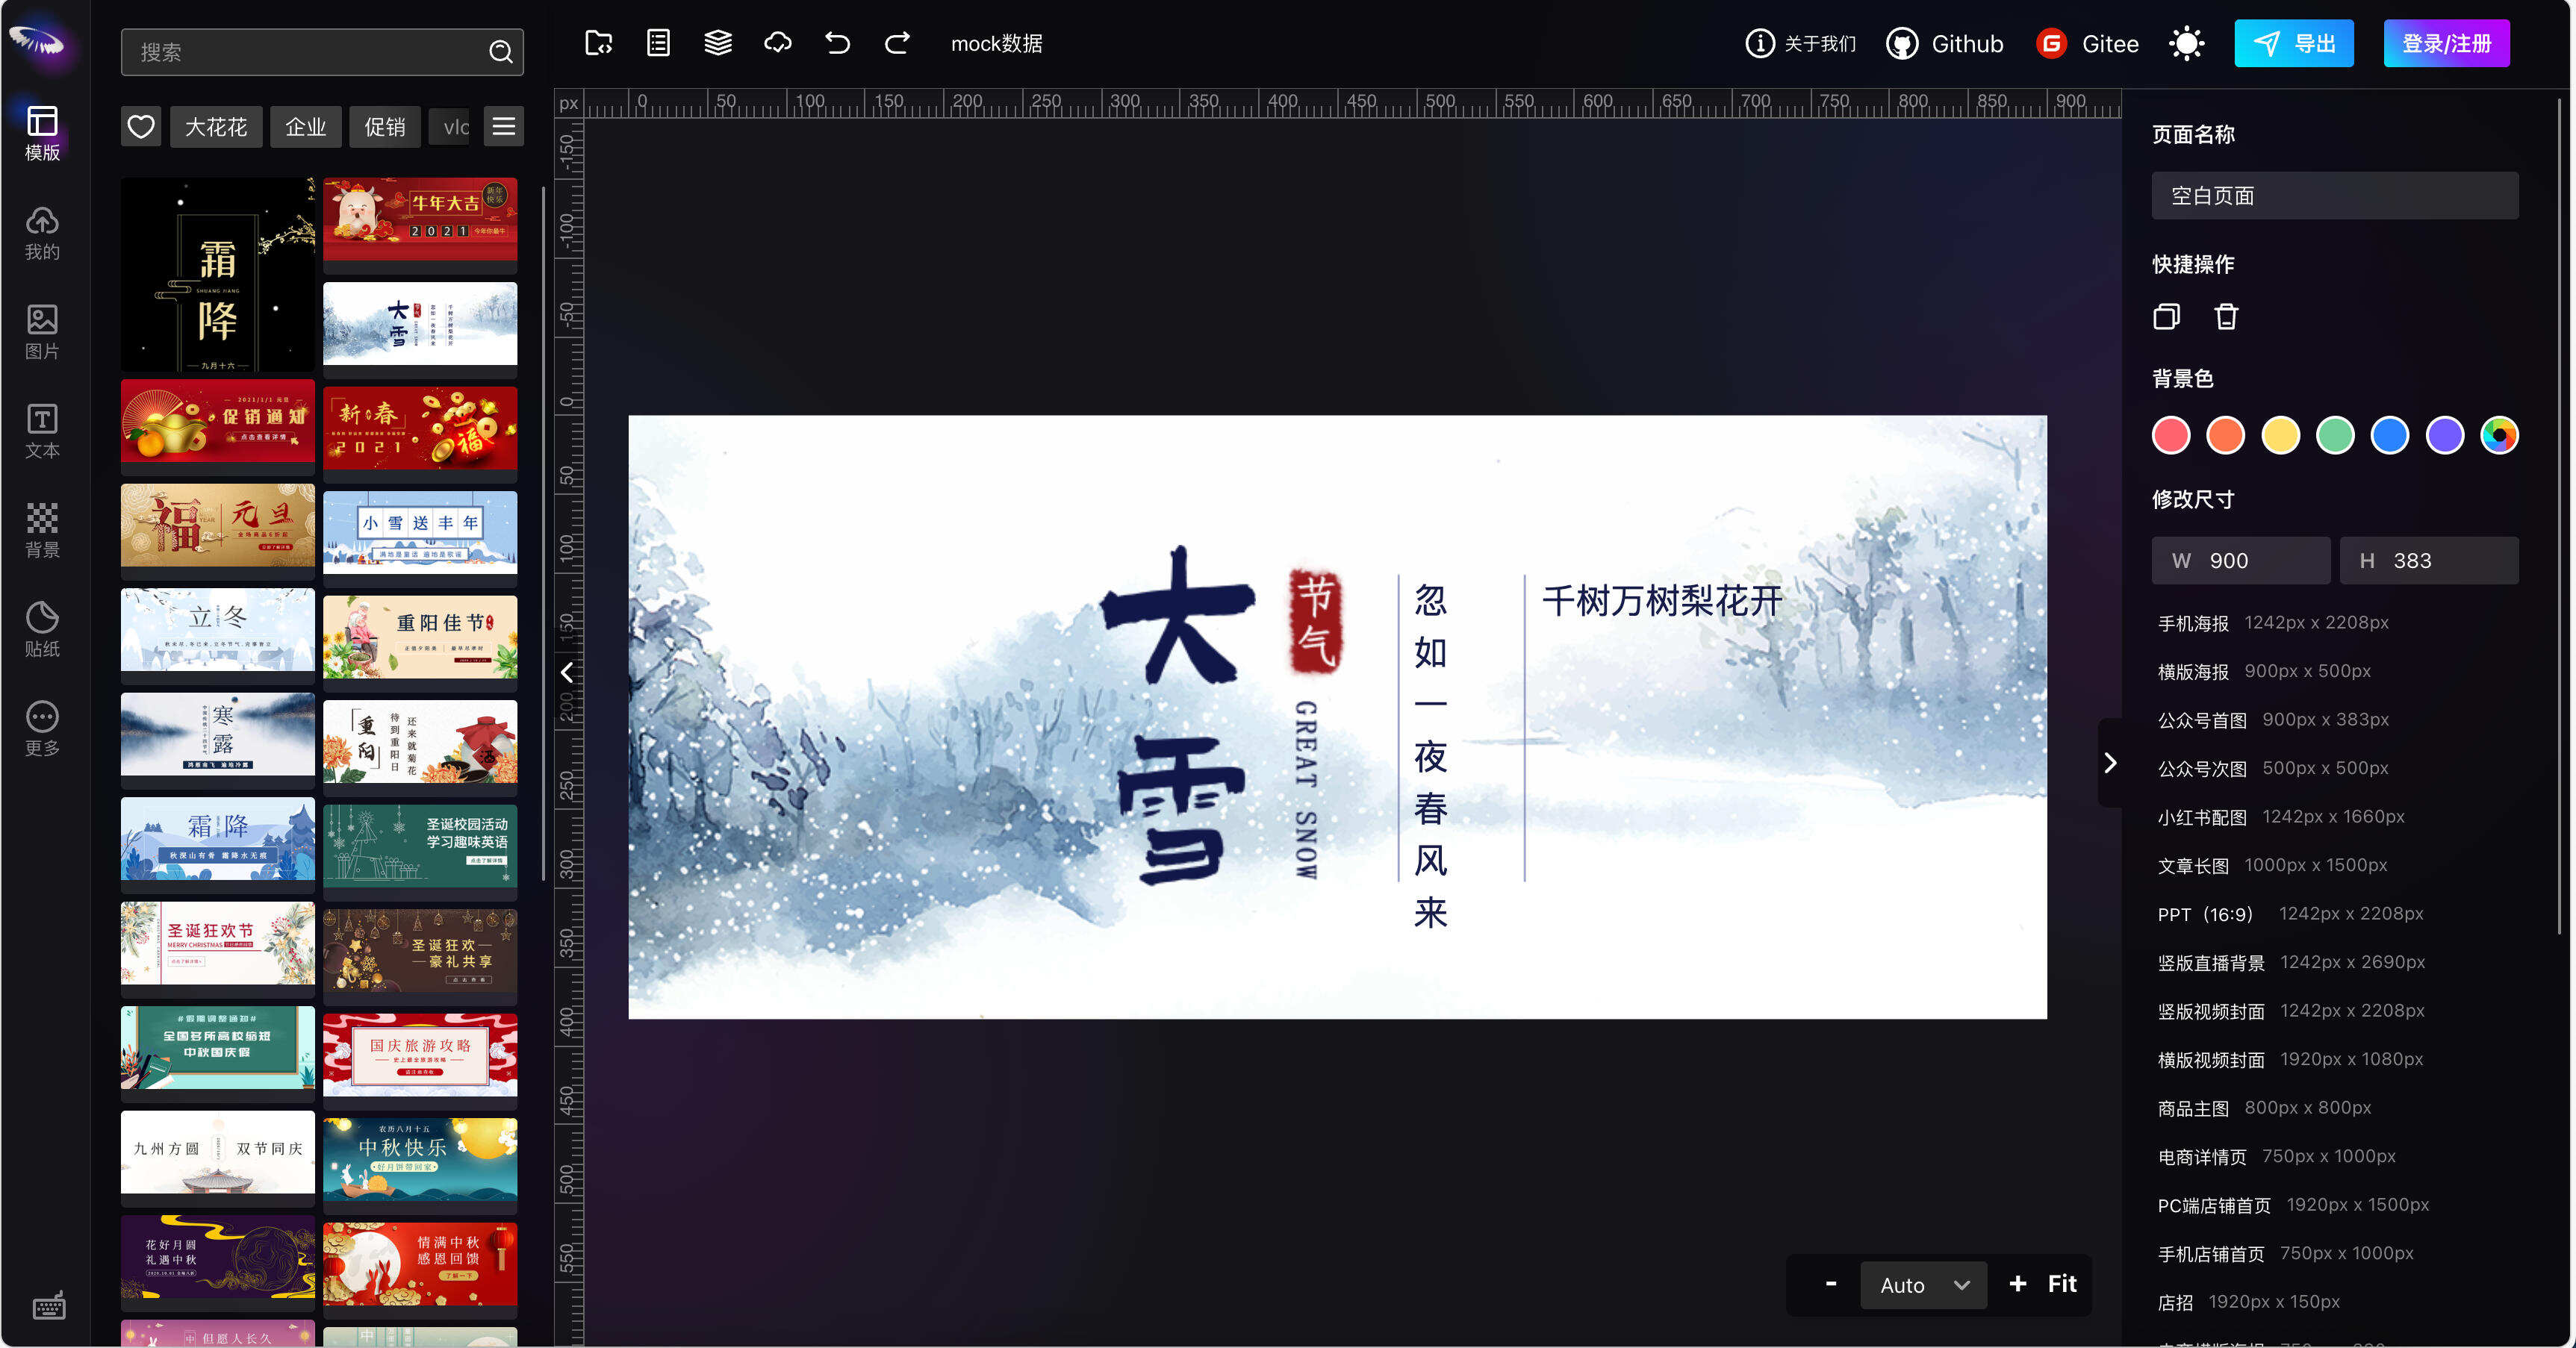Click the delete page trash icon under 快捷操作
The image size is (2576, 1348).
point(2225,316)
